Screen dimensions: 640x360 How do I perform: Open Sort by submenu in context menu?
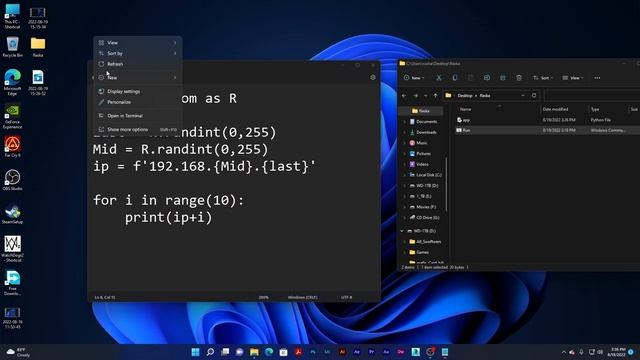(138, 53)
